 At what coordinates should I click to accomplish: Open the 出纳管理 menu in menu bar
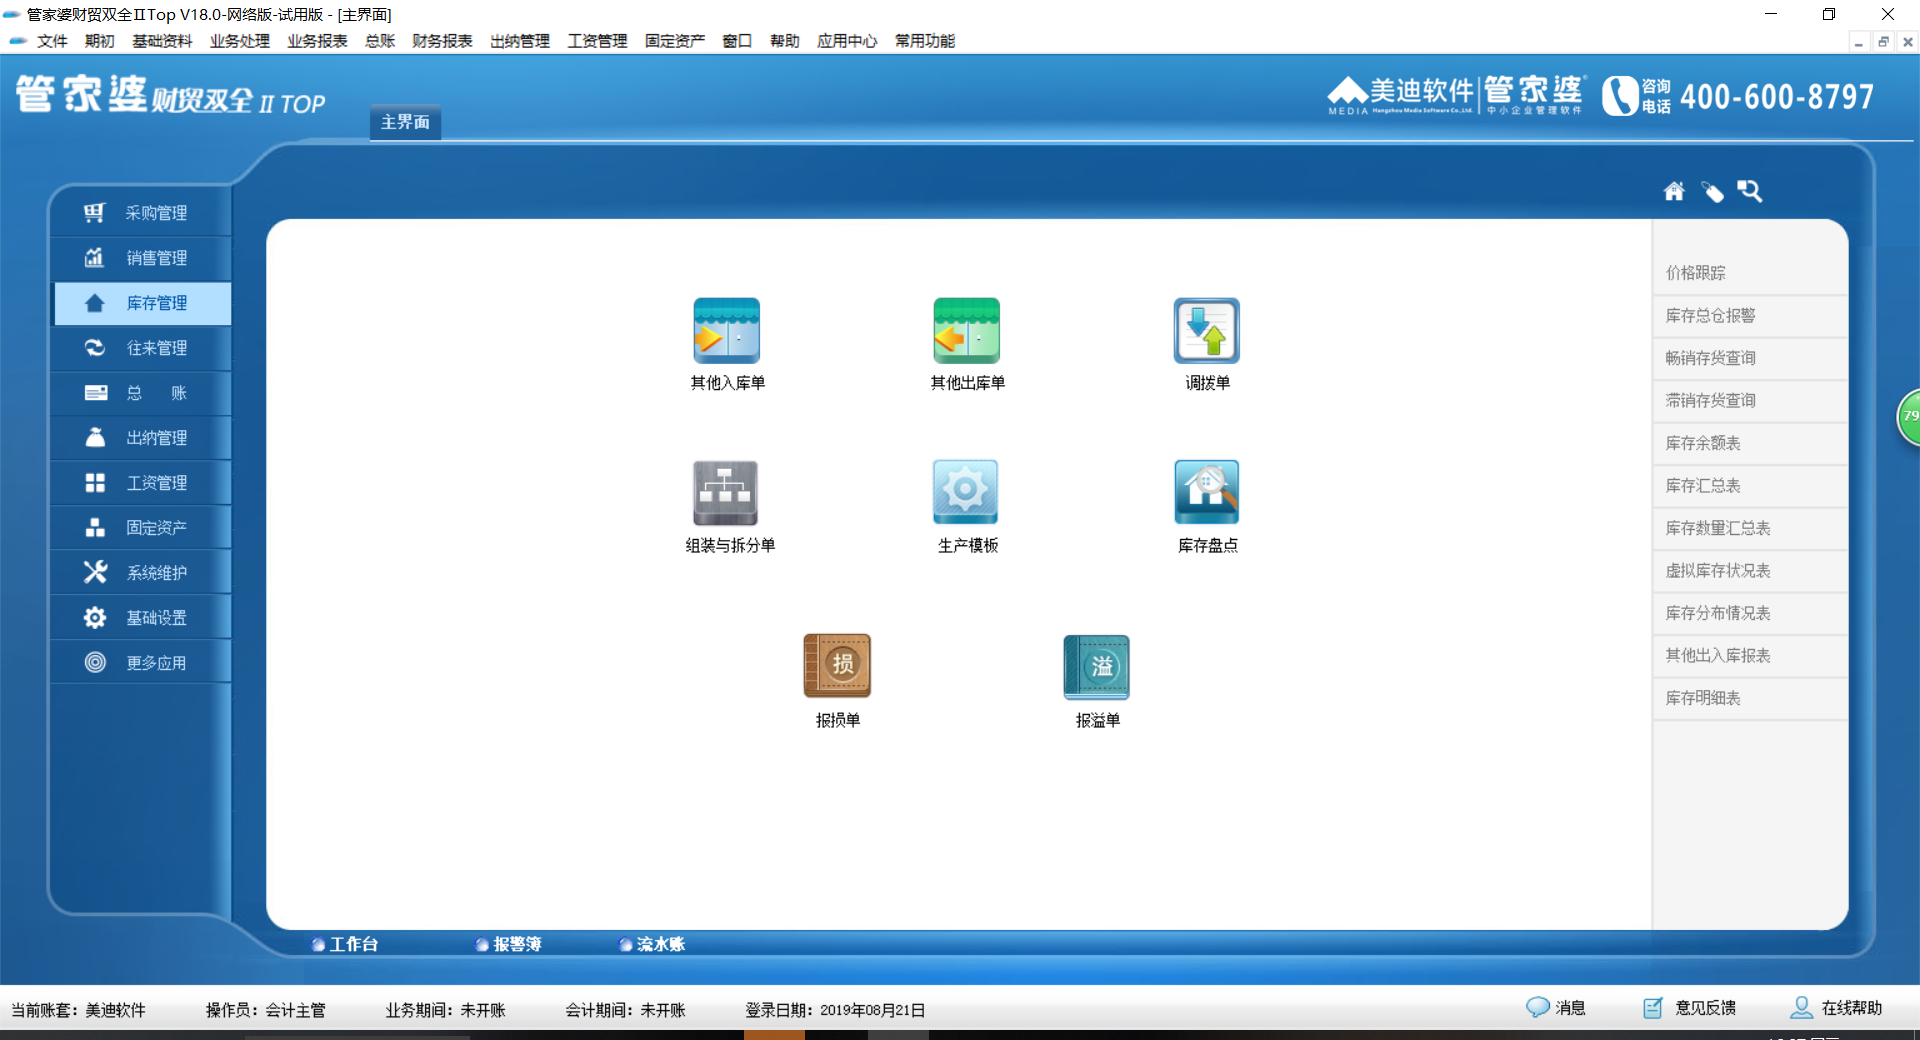pyautogui.click(x=520, y=41)
